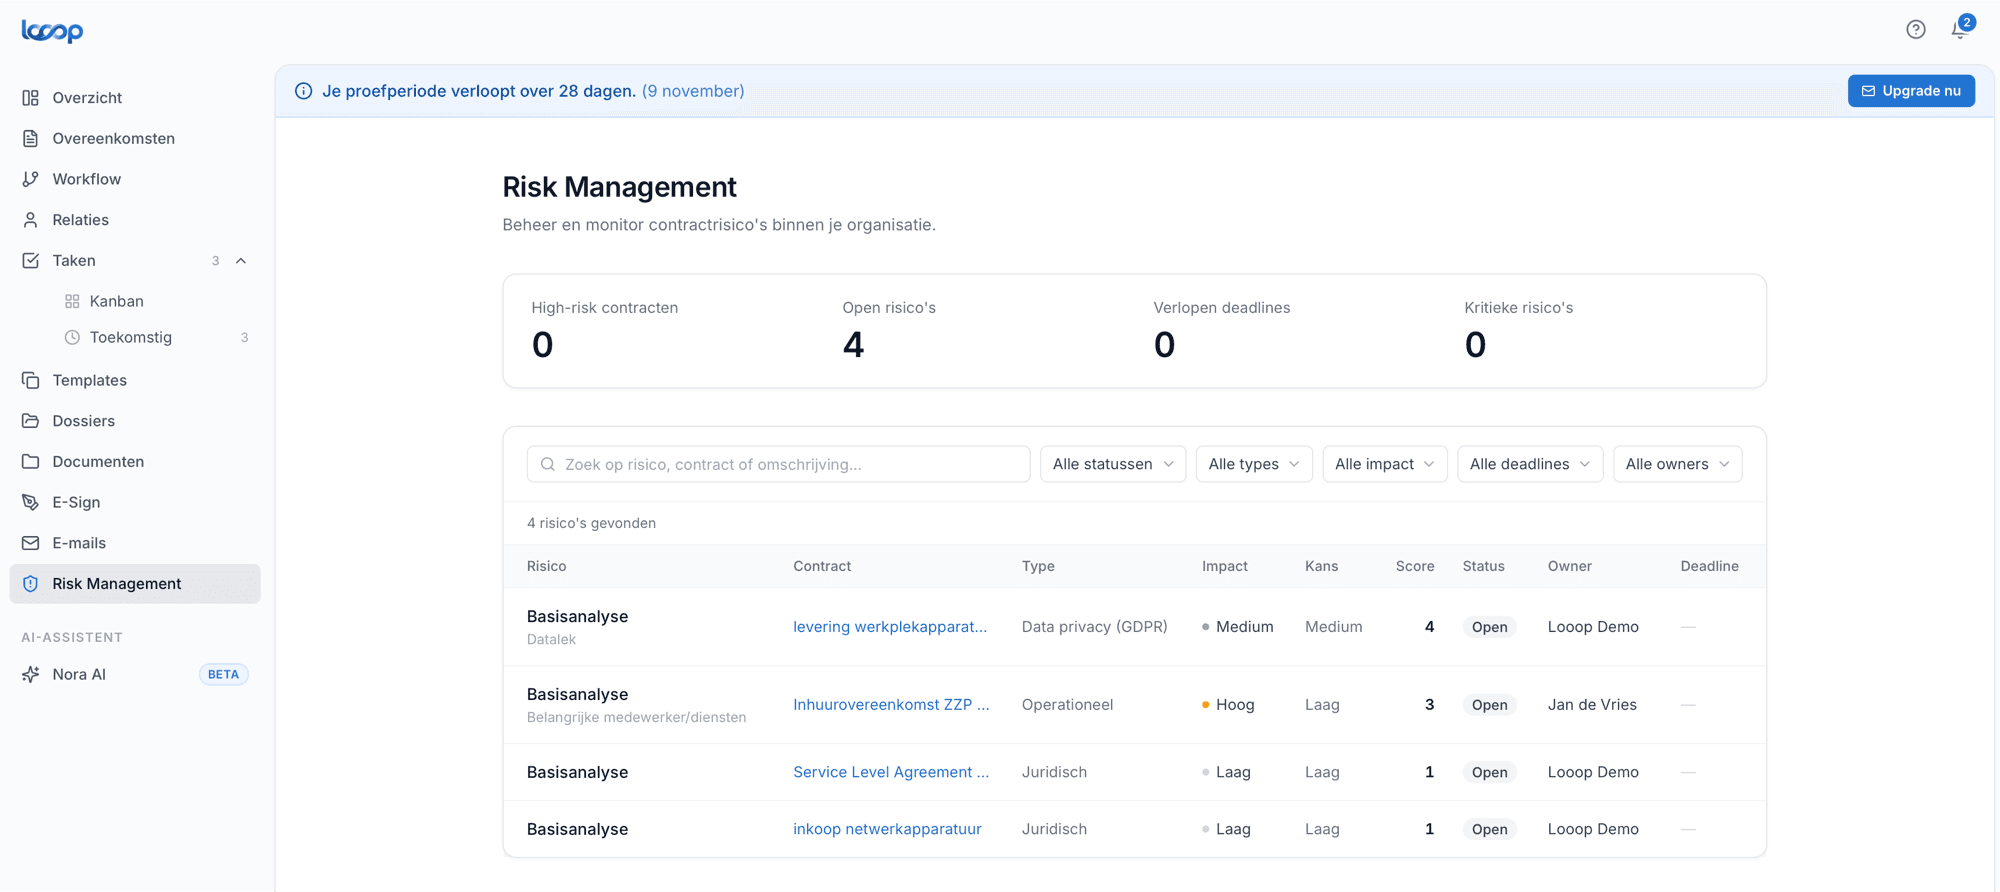Click the E-Sign pen icon
Screen dimensions: 2000x892
[31, 502]
